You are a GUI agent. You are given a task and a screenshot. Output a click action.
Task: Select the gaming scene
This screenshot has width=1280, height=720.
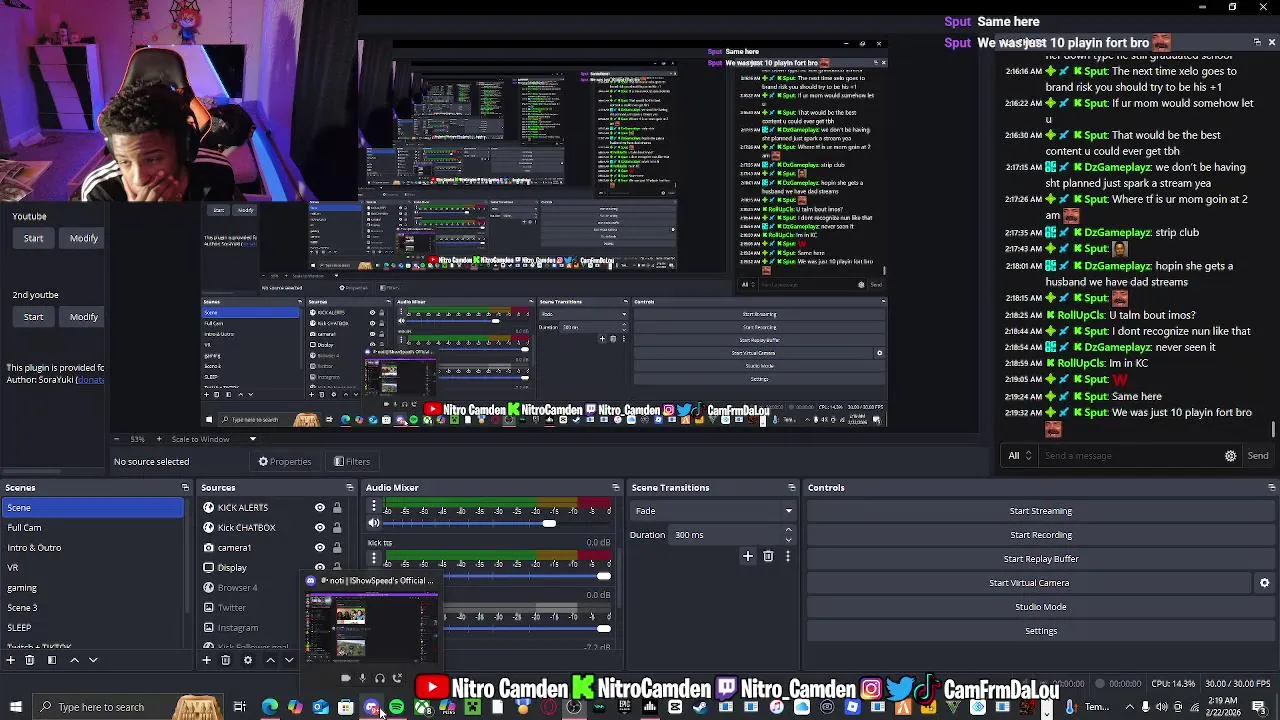coord(93,588)
